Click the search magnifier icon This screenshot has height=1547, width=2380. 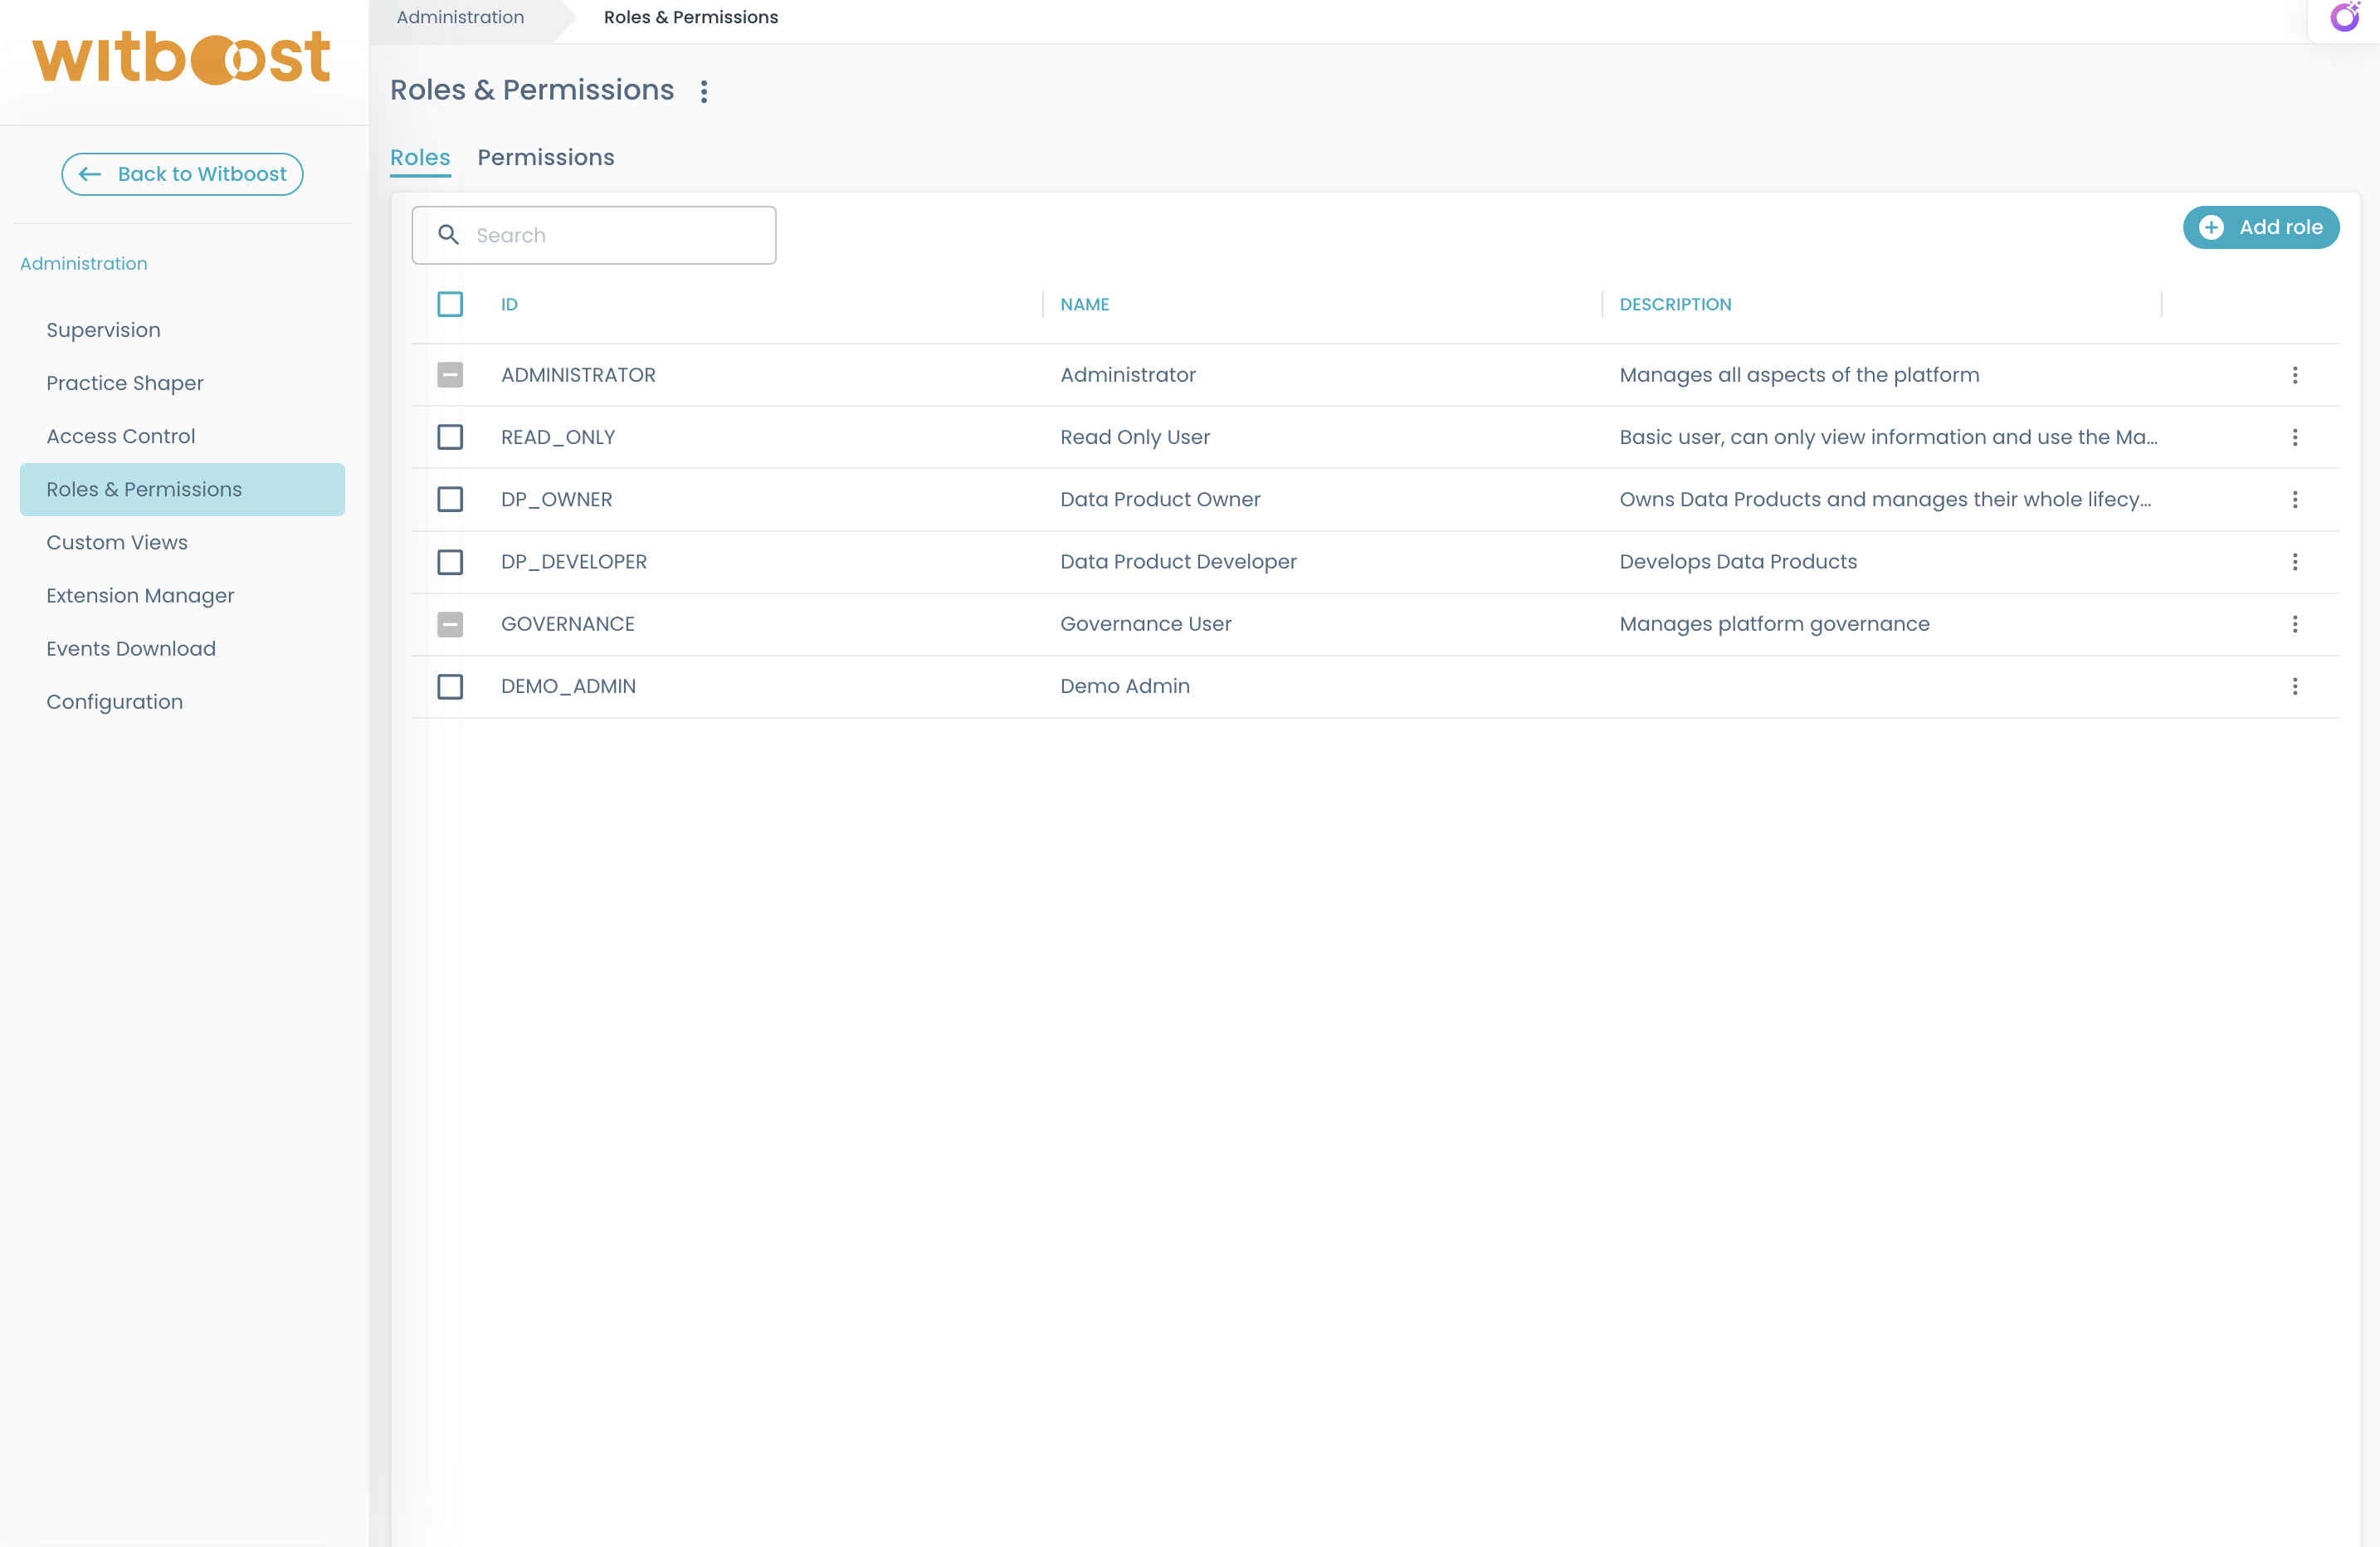pyautogui.click(x=450, y=234)
